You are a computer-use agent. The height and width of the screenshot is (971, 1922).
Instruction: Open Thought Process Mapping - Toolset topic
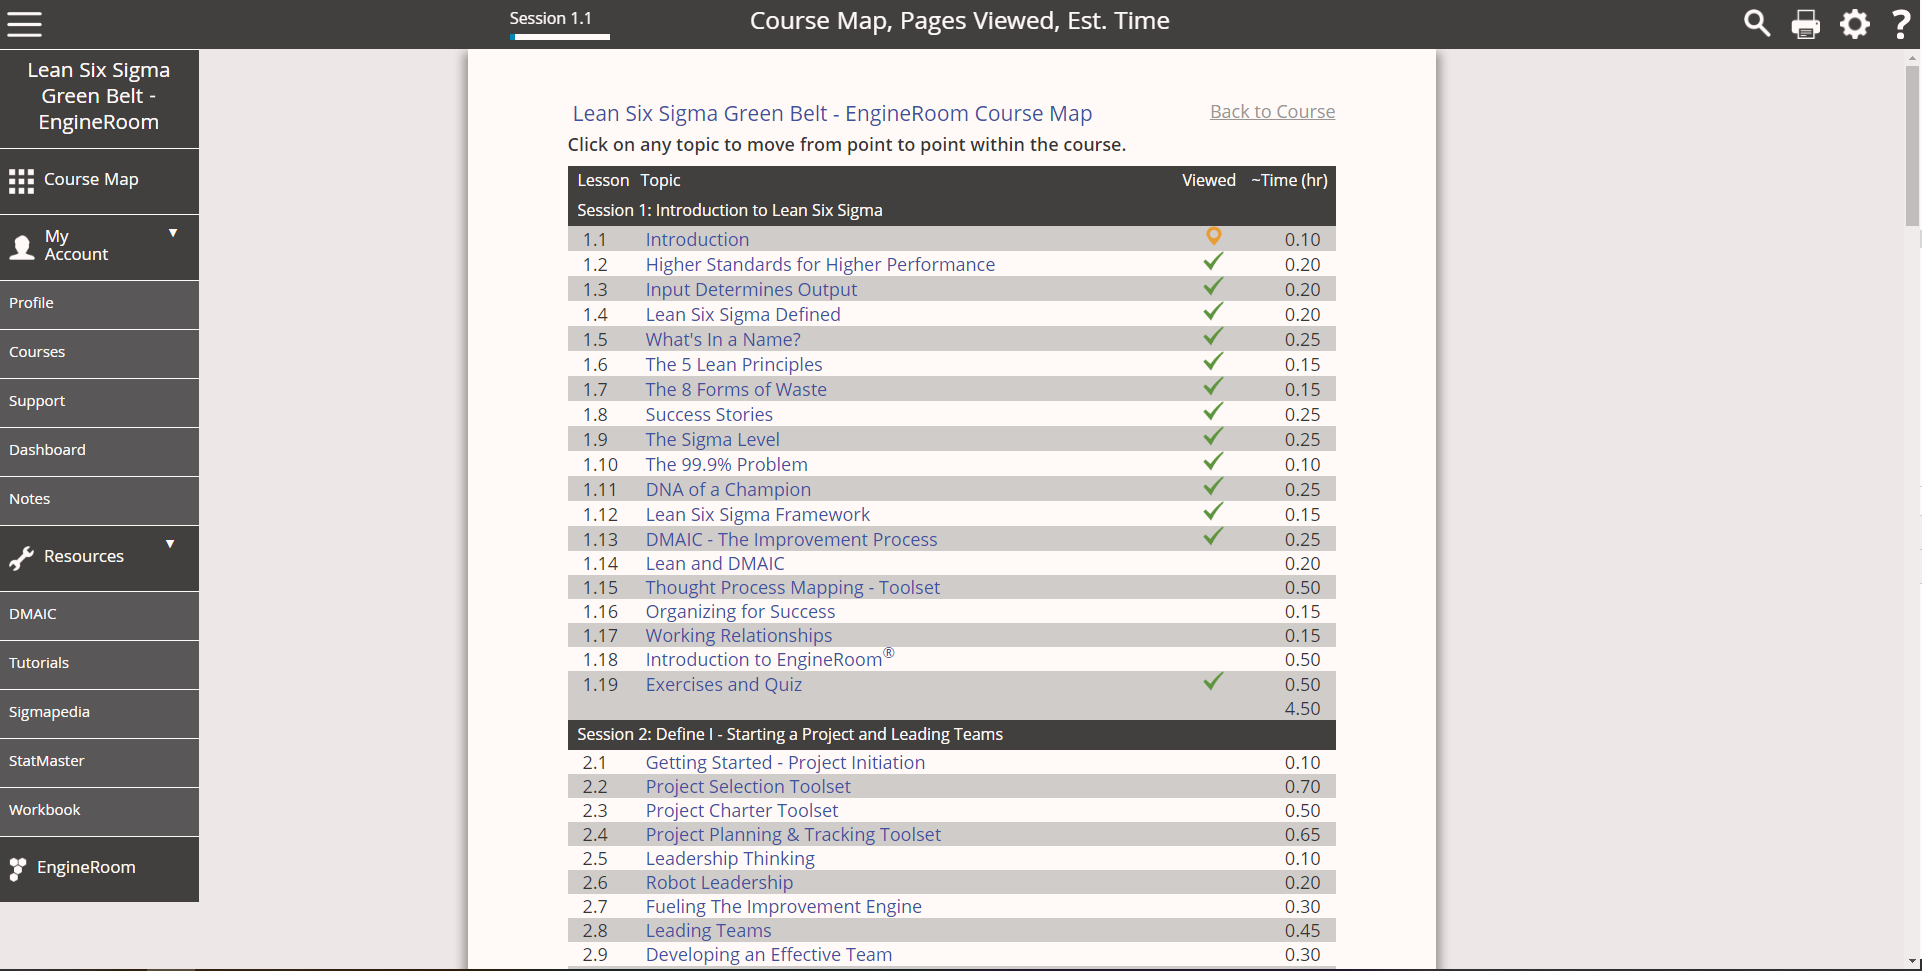pos(793,588)
